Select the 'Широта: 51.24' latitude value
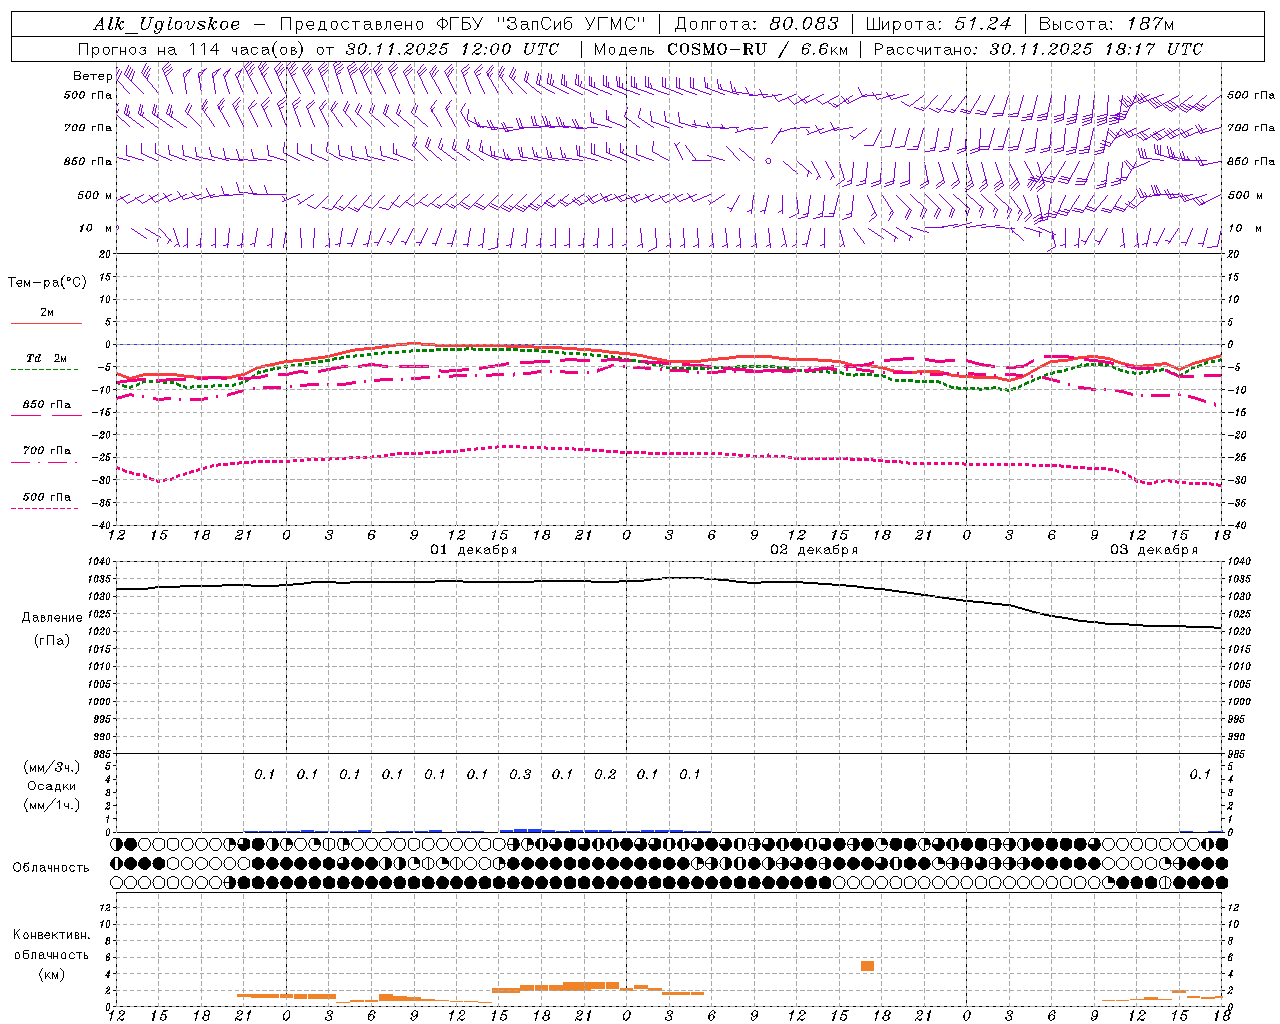The height and width of the screenshot is (1024, 1280). pyautogui.click(x=938, y=24)
